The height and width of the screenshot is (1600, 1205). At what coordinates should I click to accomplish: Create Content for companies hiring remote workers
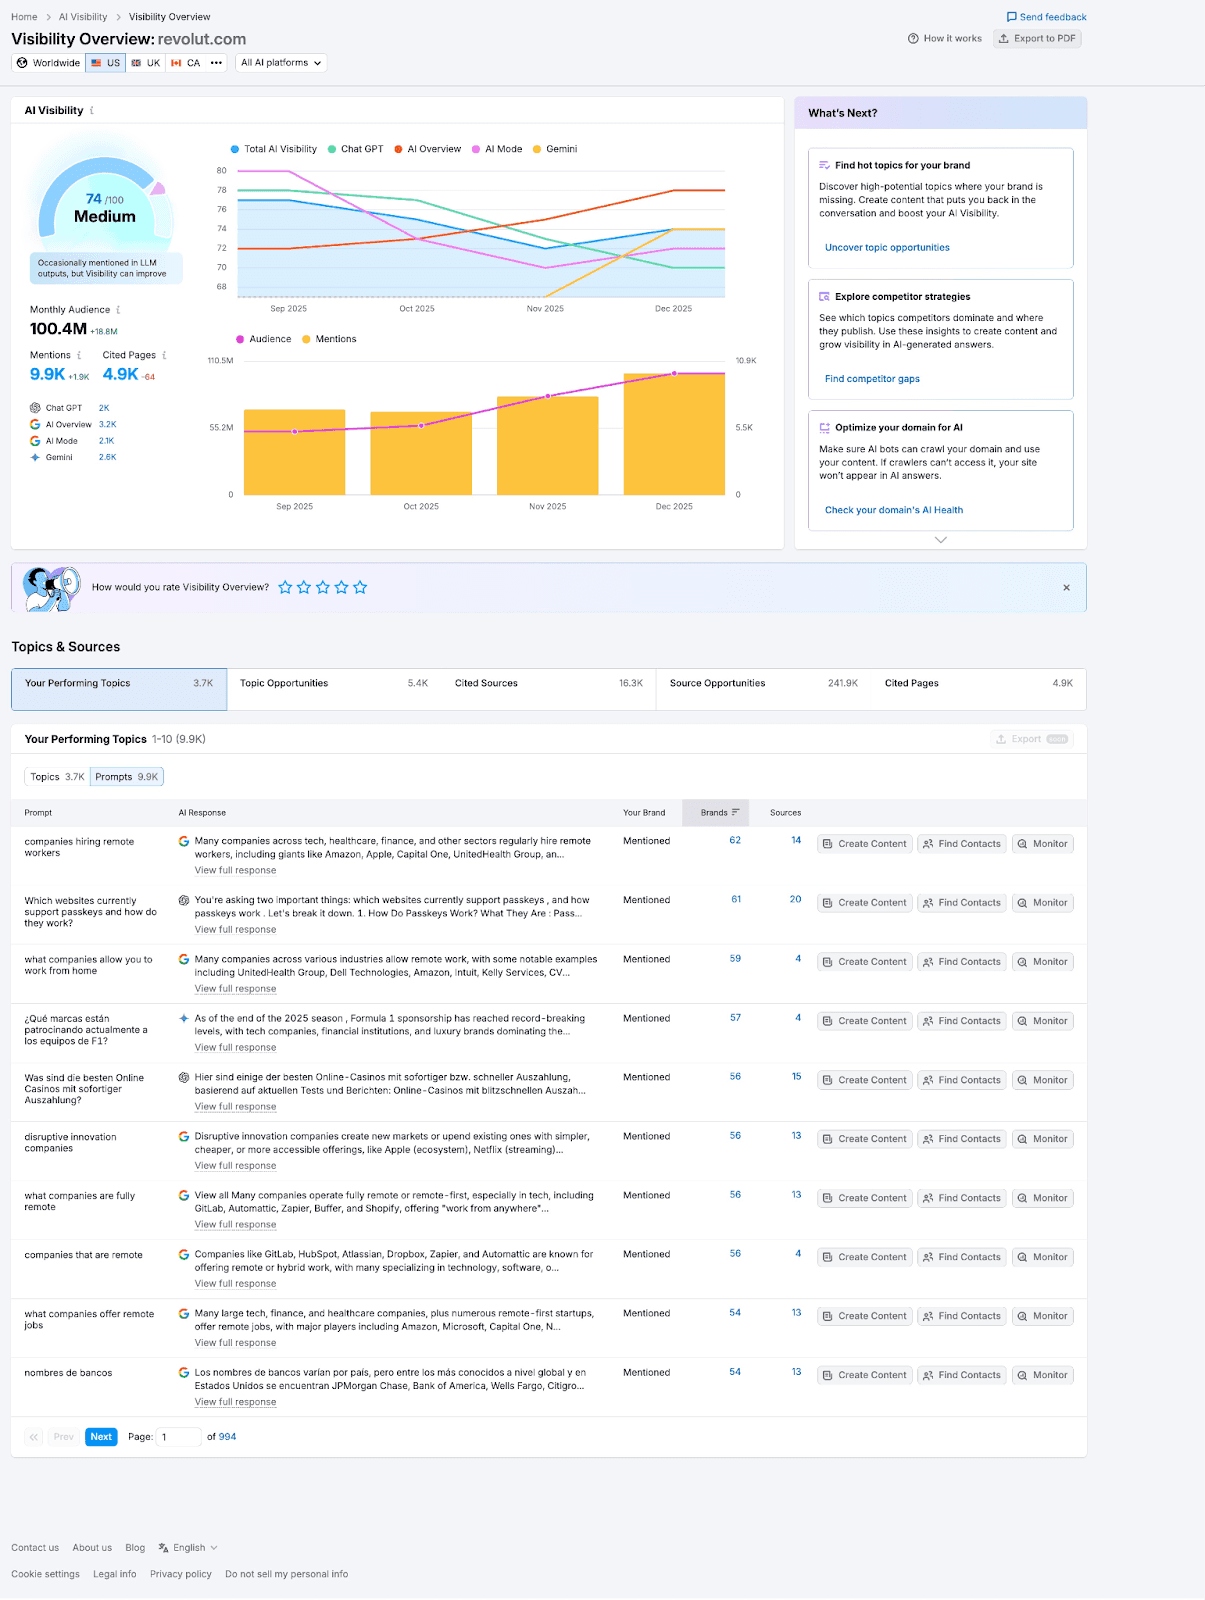coord(864,844)
